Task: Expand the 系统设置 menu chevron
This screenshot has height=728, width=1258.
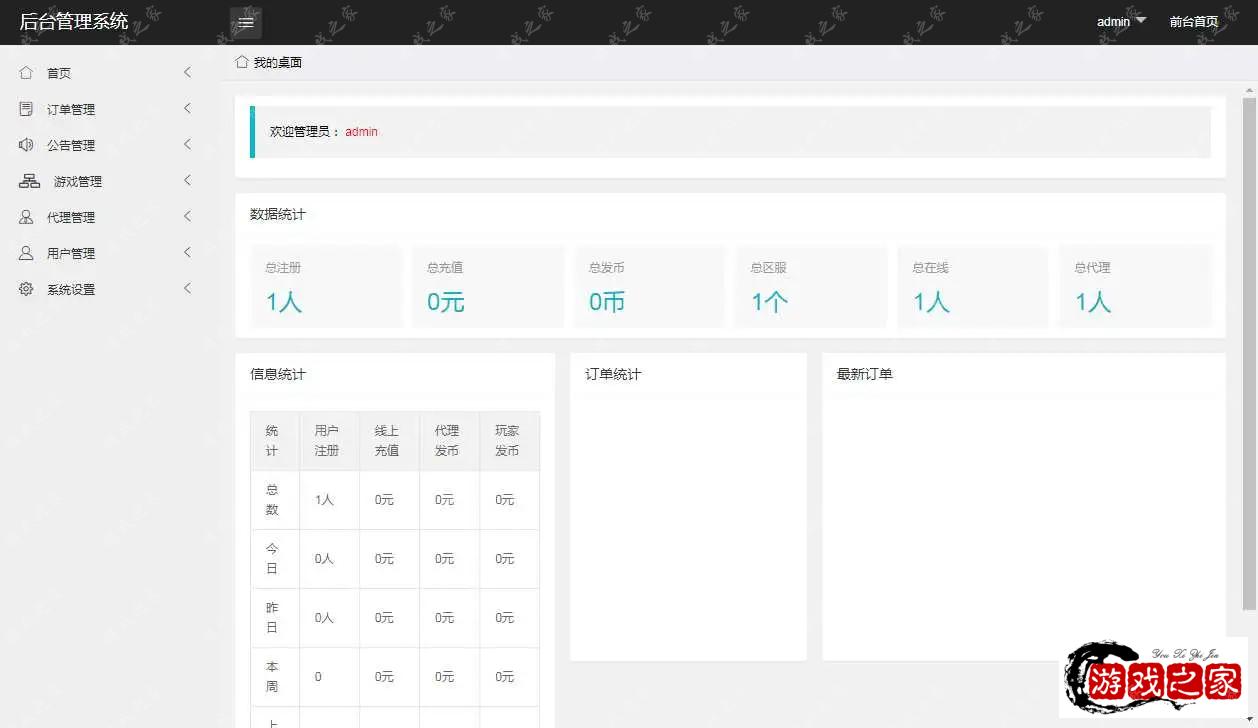Action: tap(187, 289)
